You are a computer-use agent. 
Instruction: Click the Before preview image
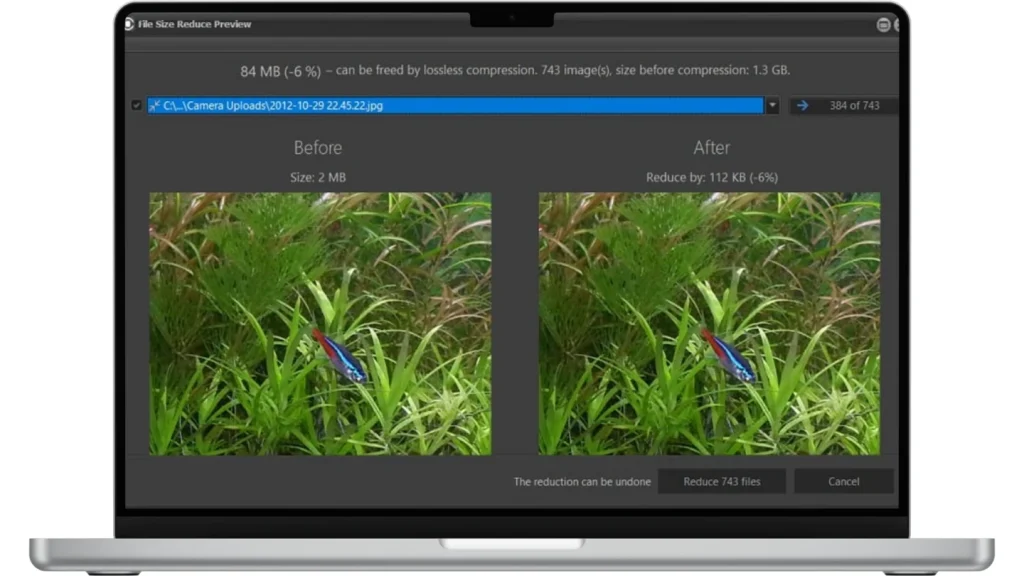pos(320,323)
